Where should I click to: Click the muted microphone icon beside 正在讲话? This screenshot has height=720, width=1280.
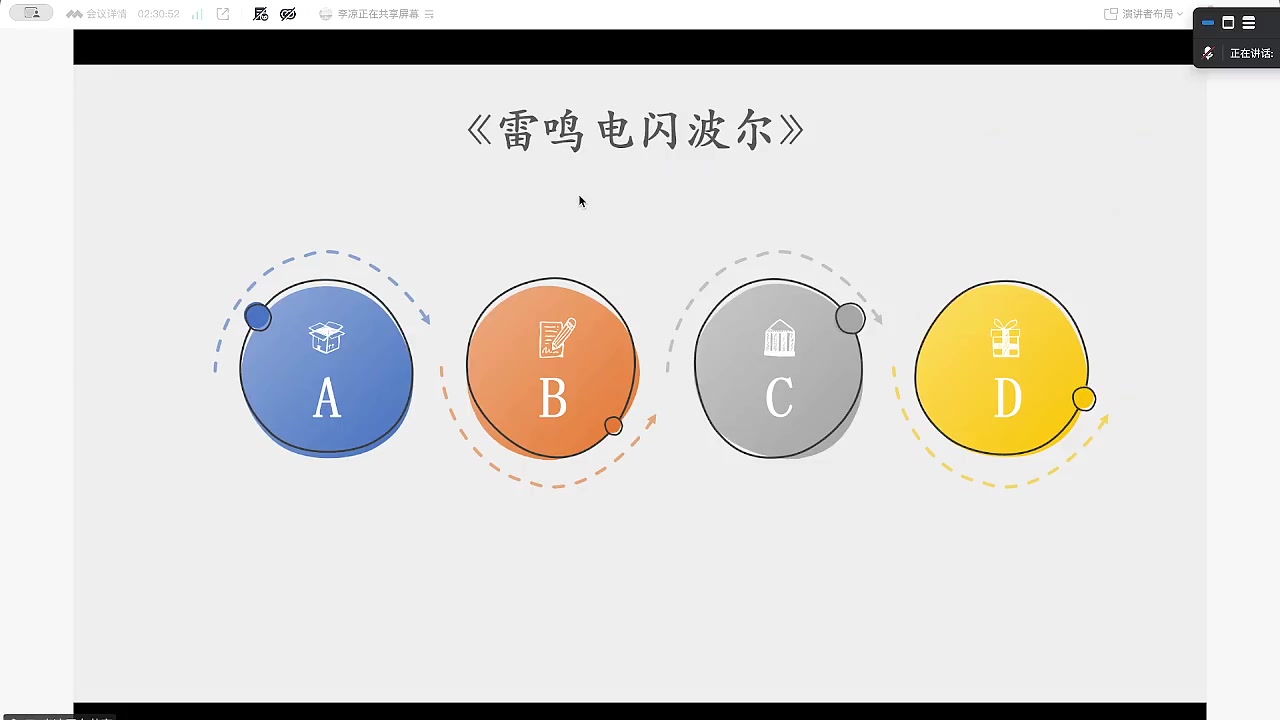click(x=1208, y=53)
